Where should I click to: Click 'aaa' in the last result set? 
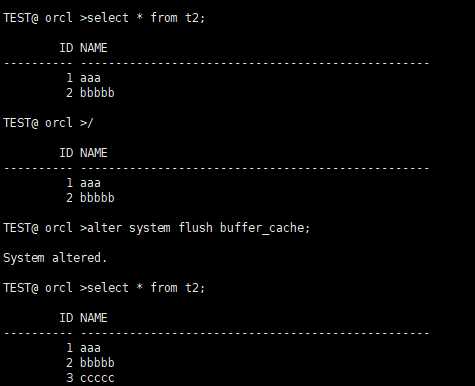click(x=90, y=348)
